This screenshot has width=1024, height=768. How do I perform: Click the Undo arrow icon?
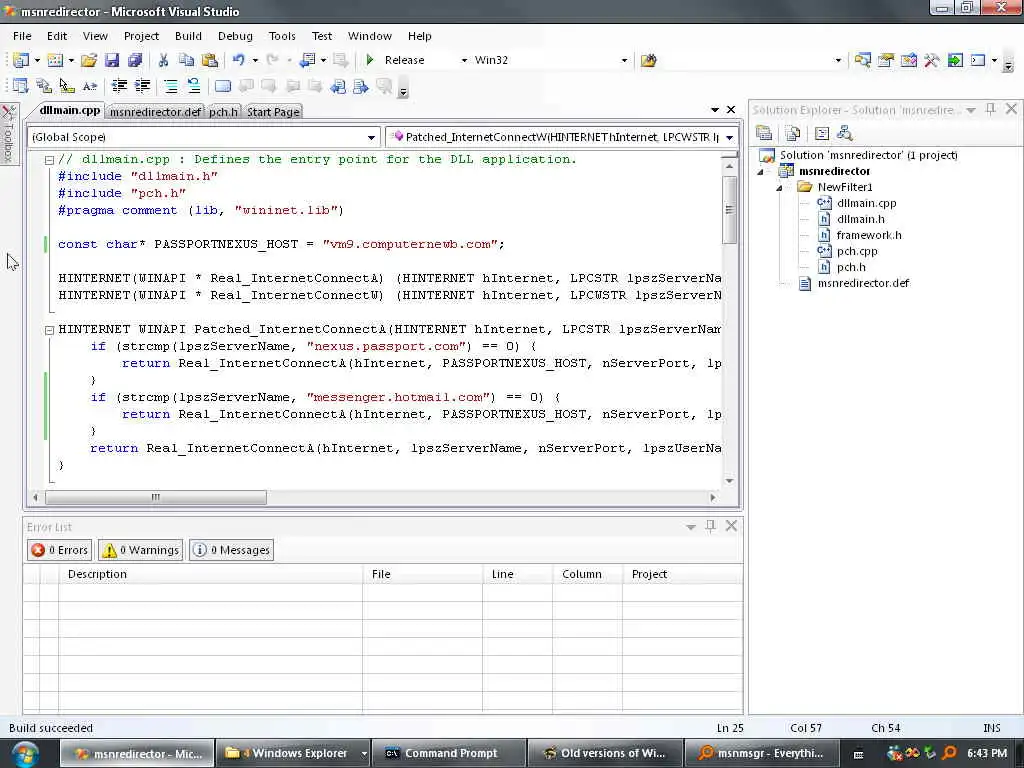click(238, 60)
